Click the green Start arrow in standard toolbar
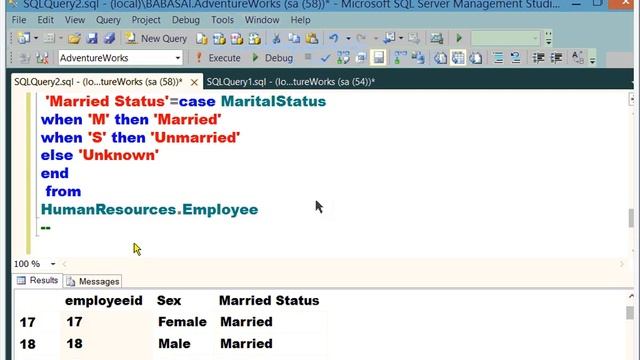Image resolution: width=640 pixels, height=360 pixels. (459, 38)
